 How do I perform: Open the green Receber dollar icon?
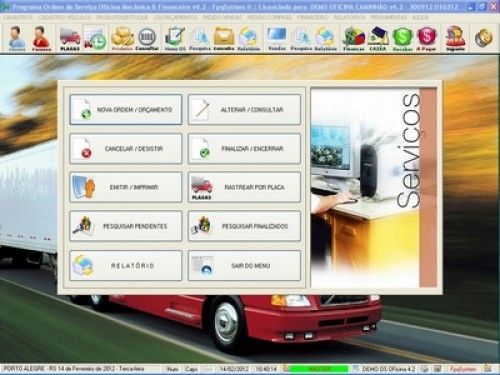point(402,39)
